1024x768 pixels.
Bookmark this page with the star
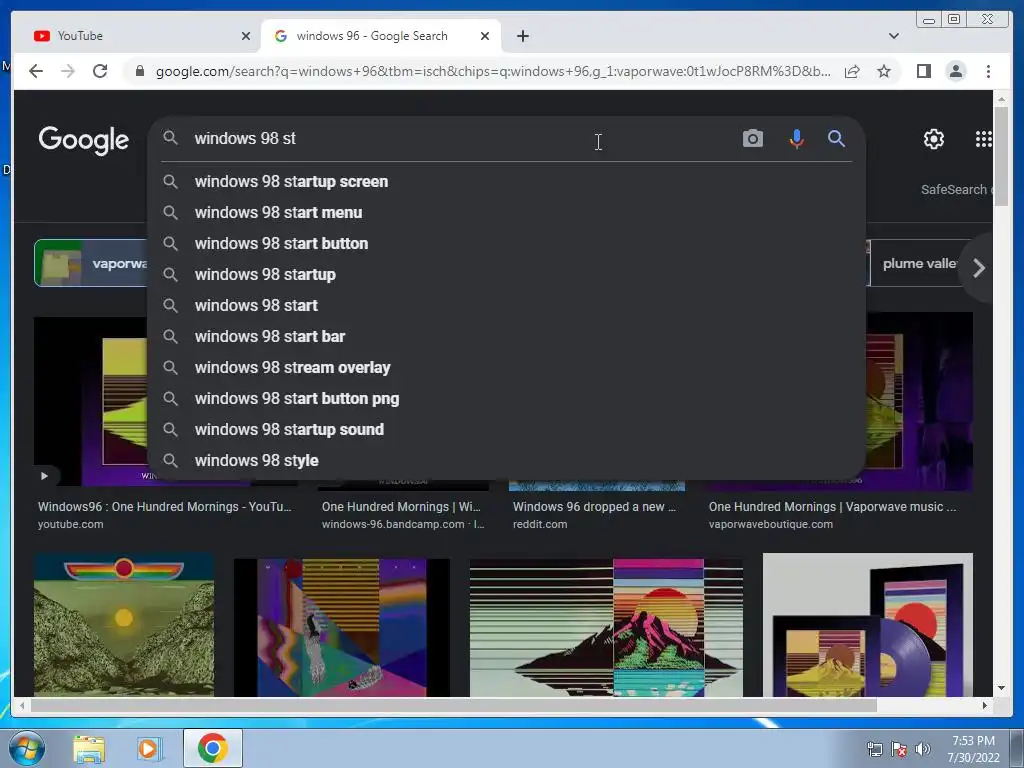coord(884,71)
